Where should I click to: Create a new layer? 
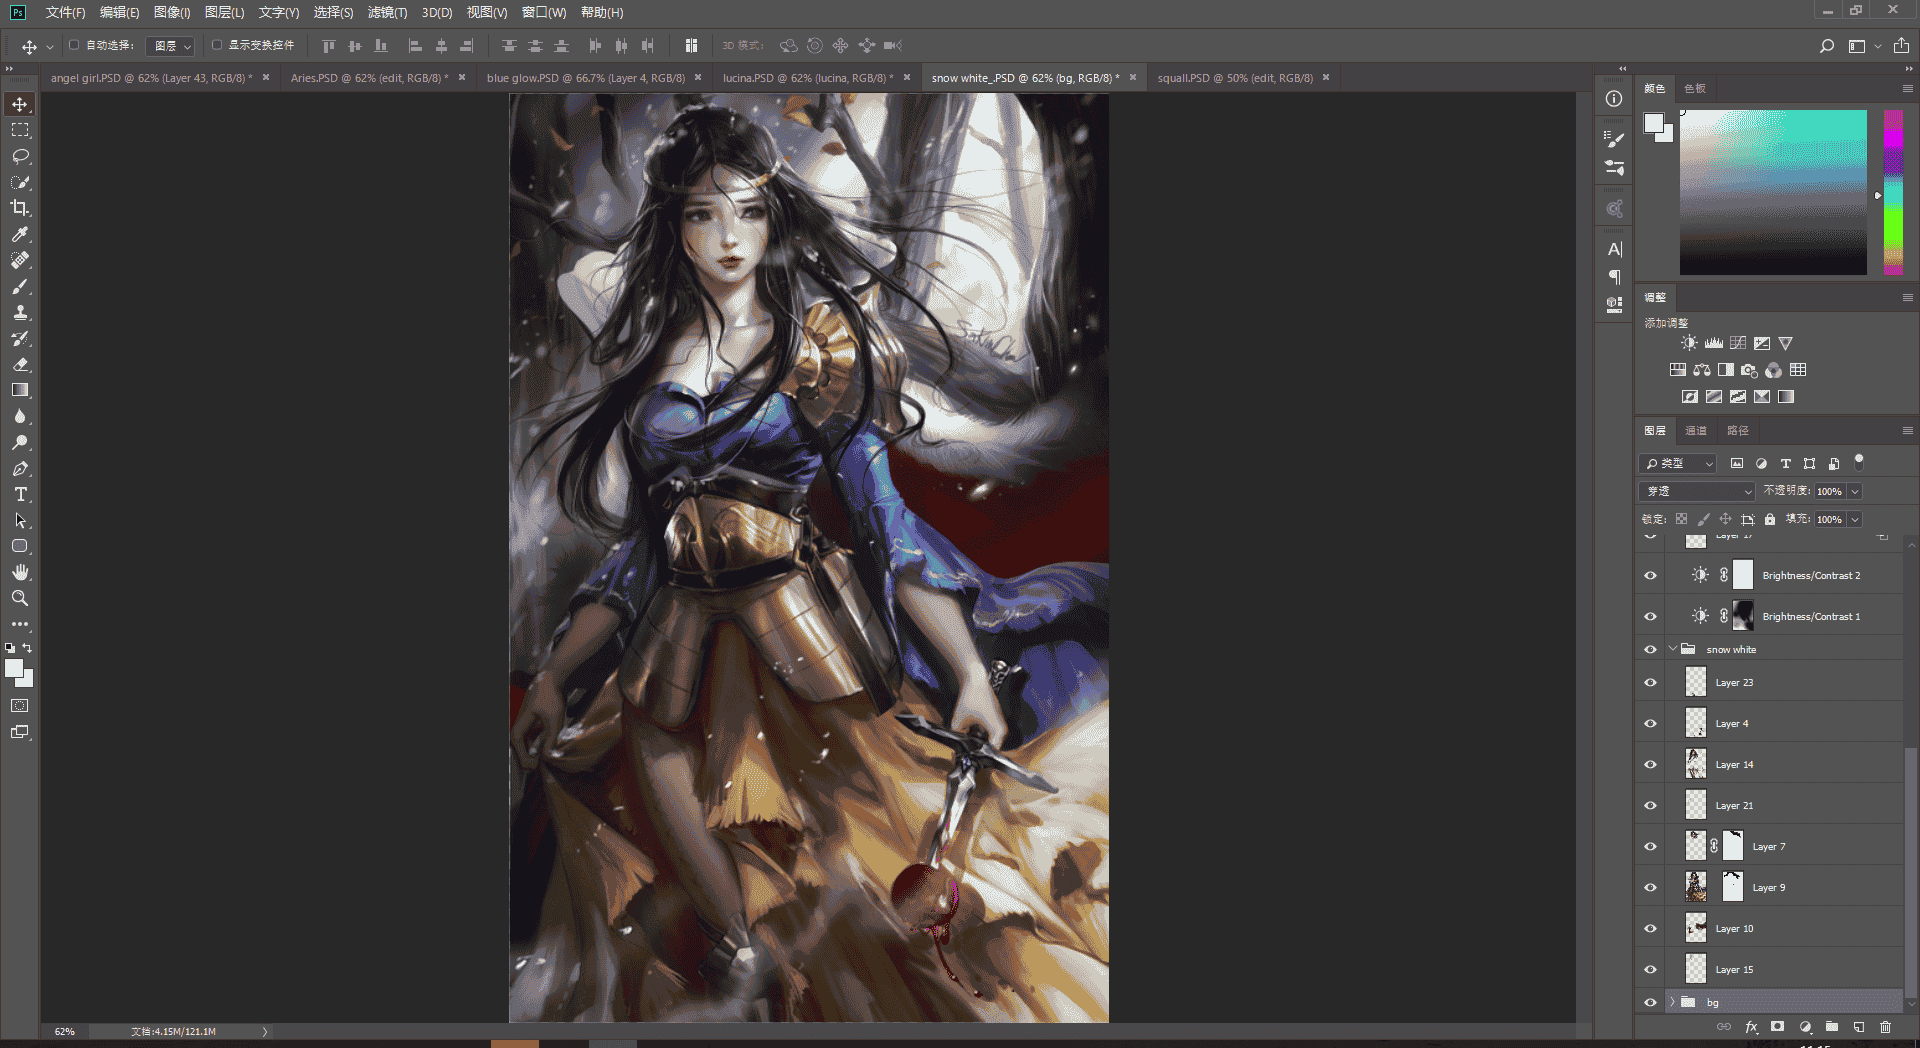(1858, 1027)
